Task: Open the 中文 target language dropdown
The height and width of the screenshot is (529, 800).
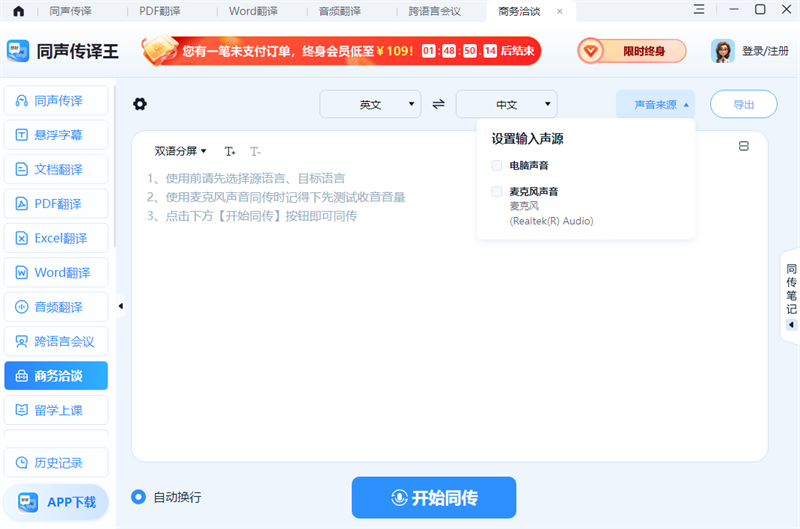Action: point(506,104)
